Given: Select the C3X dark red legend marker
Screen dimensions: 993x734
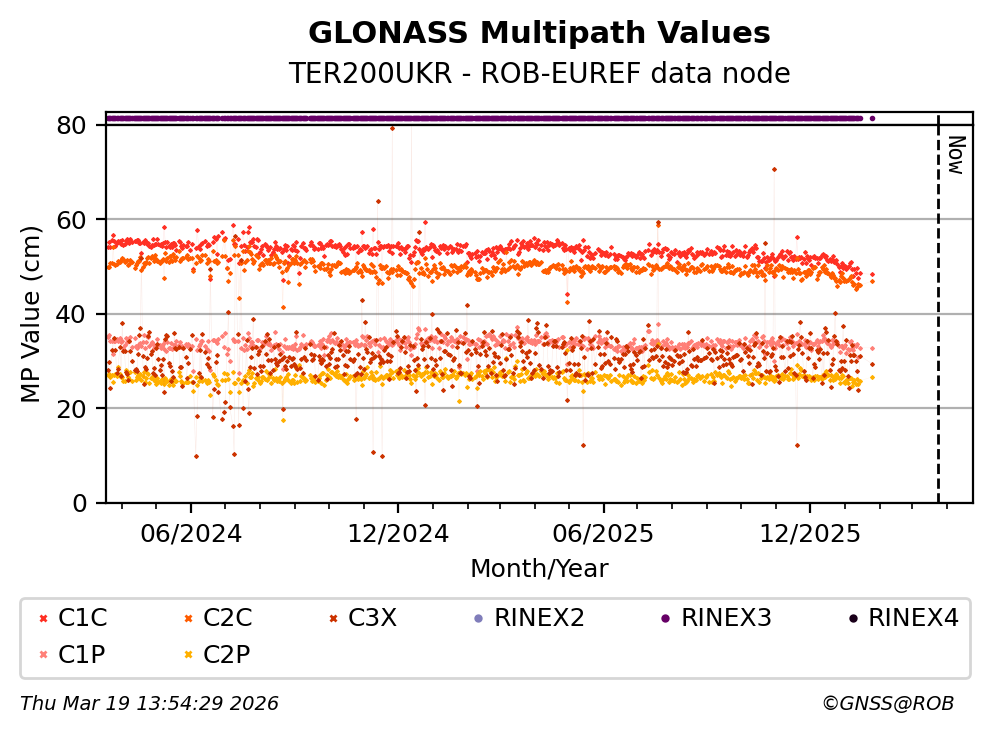Looking at the screenshot, I should click(333, 619).
